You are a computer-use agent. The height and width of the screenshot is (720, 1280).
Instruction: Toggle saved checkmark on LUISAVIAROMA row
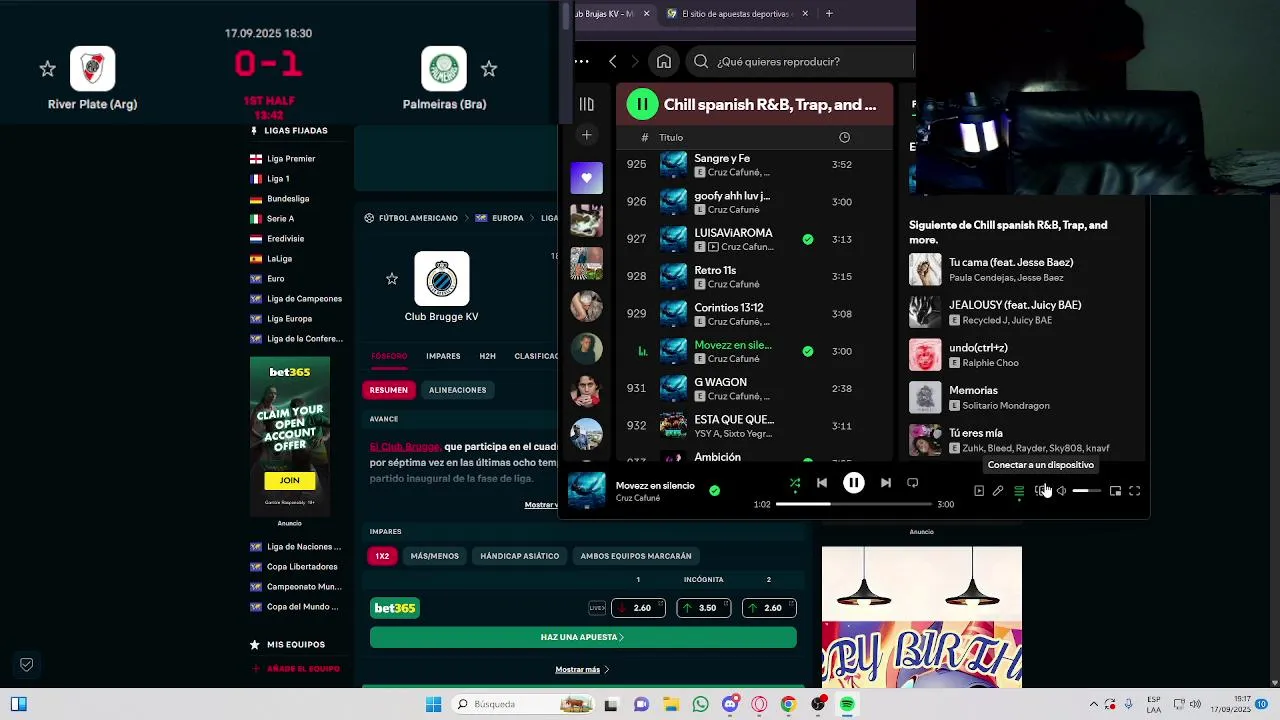coord(808,239)
